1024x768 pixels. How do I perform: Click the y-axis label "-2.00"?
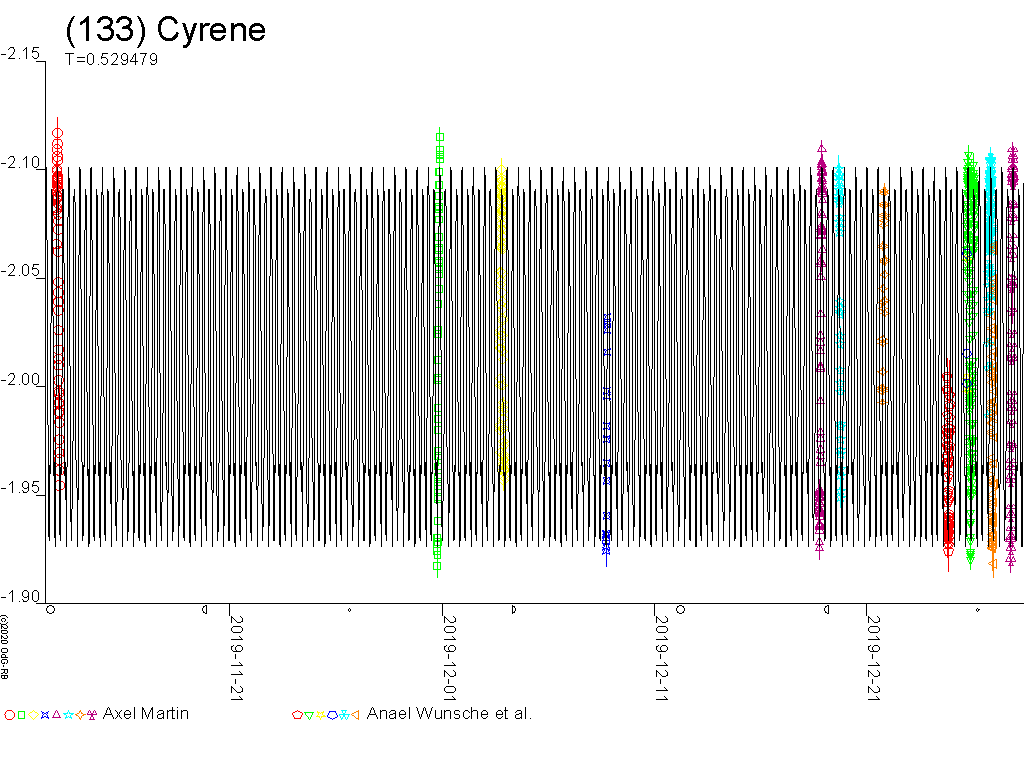click(20, 379)
